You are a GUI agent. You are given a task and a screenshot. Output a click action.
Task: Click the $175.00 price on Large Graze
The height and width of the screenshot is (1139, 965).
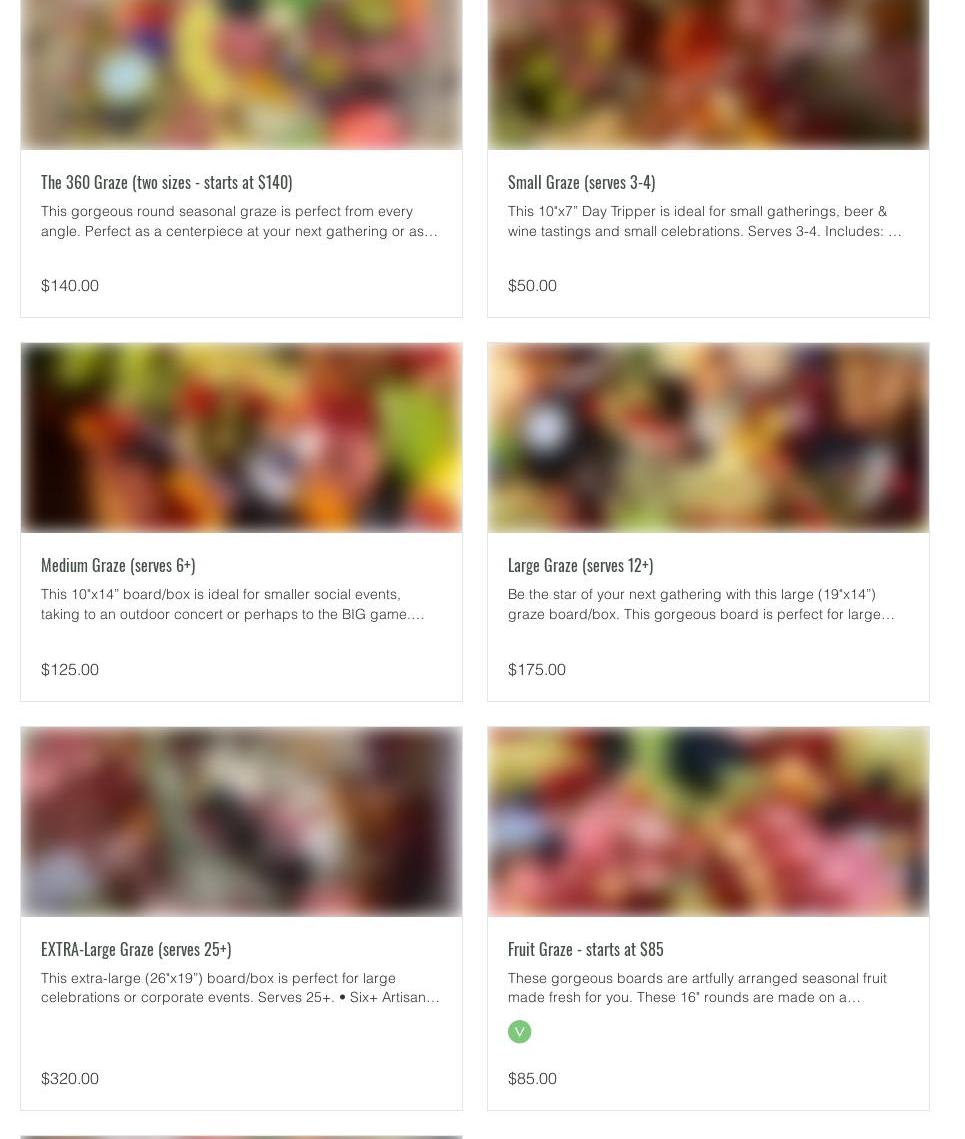[x=536, y=670]
